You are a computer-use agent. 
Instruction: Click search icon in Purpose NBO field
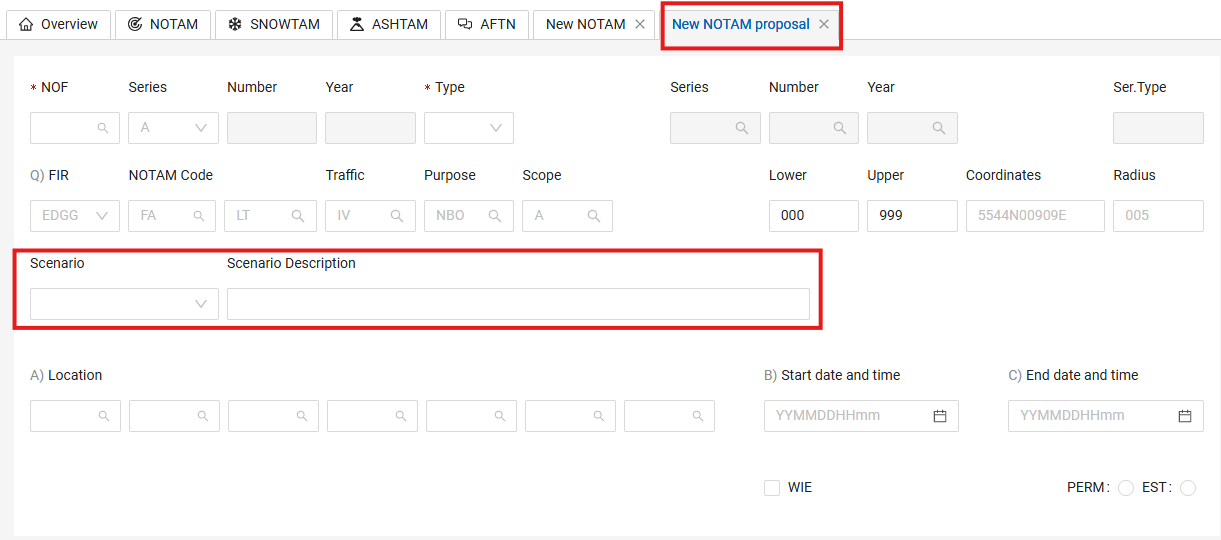(x=495, y=216)
